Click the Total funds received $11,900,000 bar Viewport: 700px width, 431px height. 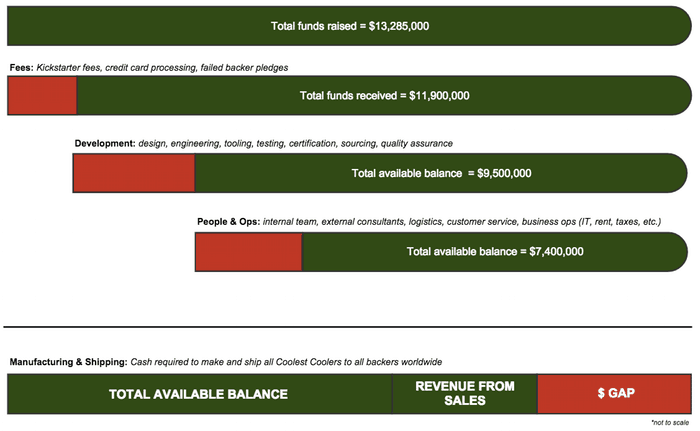384,96
